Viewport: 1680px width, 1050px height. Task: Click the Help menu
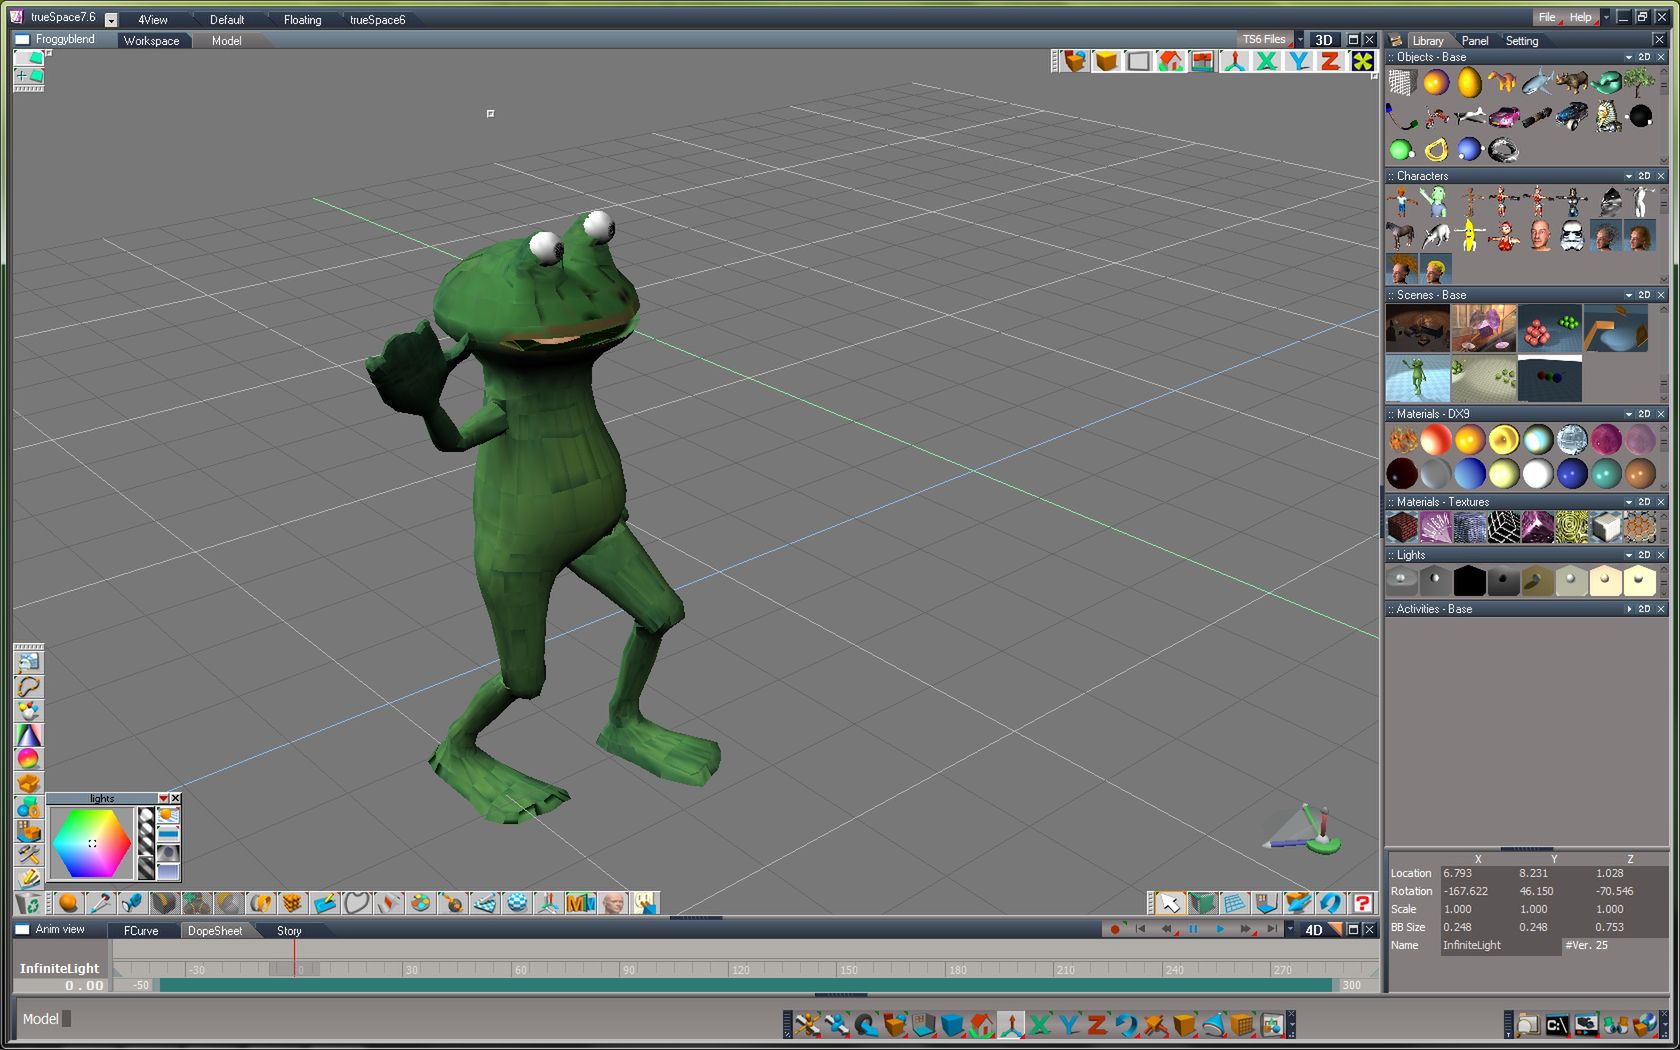pos(1580,16)
